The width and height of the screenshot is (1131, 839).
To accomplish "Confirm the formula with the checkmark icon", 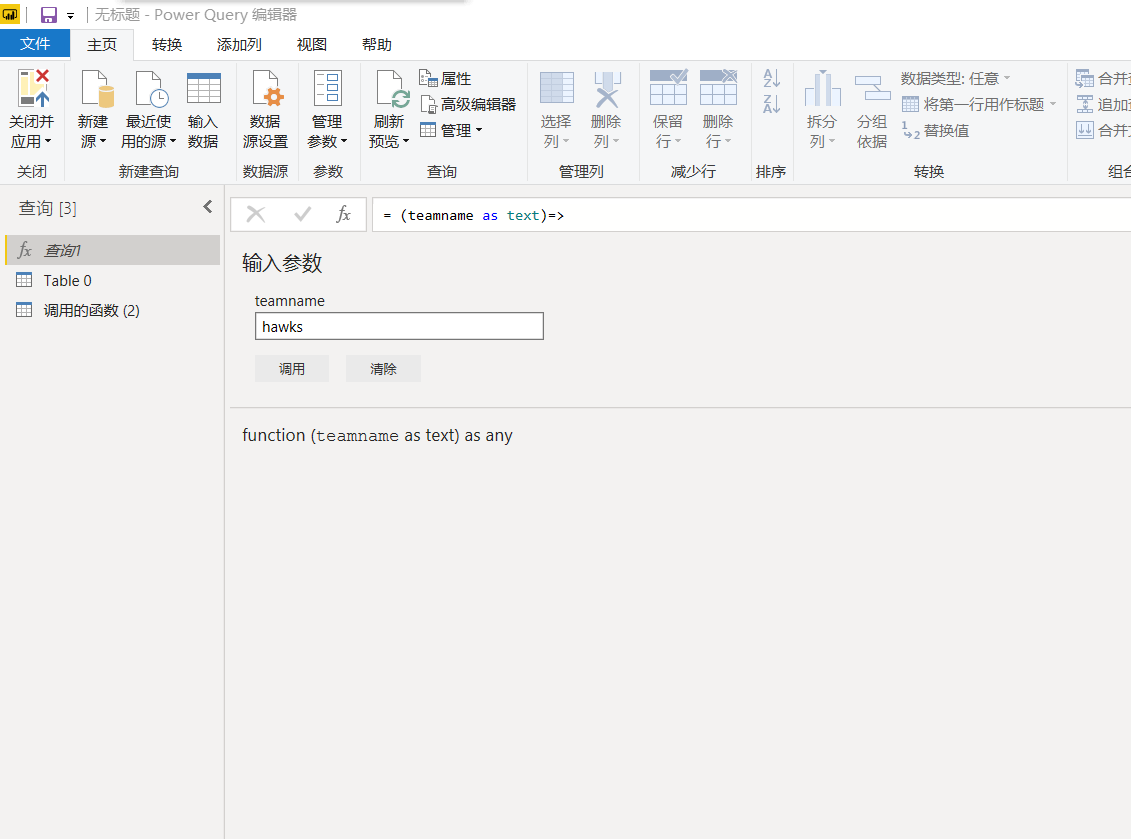I will 303,214.
